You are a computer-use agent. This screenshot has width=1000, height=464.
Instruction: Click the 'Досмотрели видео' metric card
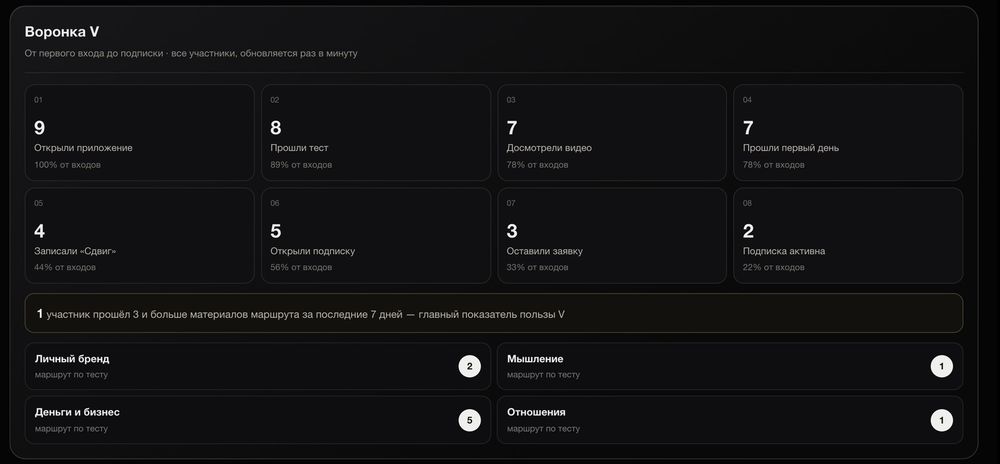tap(612, 133)
